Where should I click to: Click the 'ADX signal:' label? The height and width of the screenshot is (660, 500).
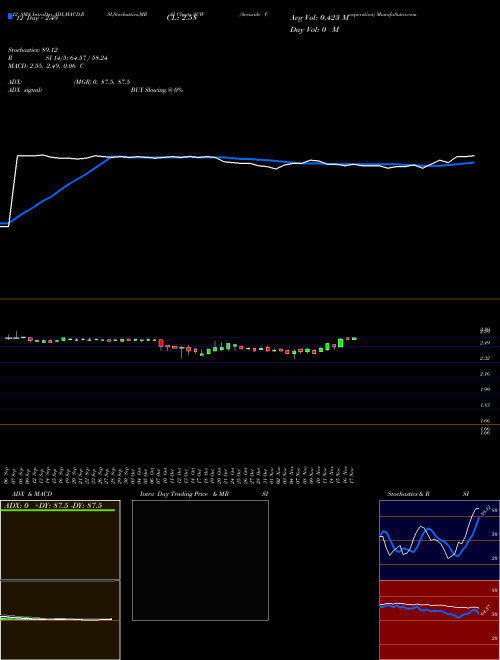coord(24,90)
